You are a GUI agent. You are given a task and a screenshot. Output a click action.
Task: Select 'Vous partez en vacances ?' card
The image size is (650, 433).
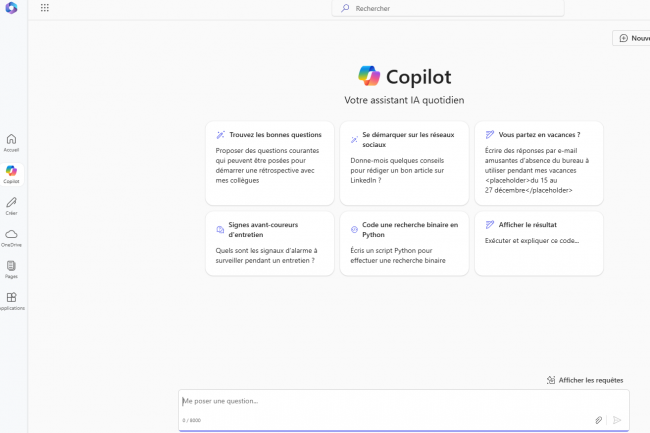click(539, 163)
